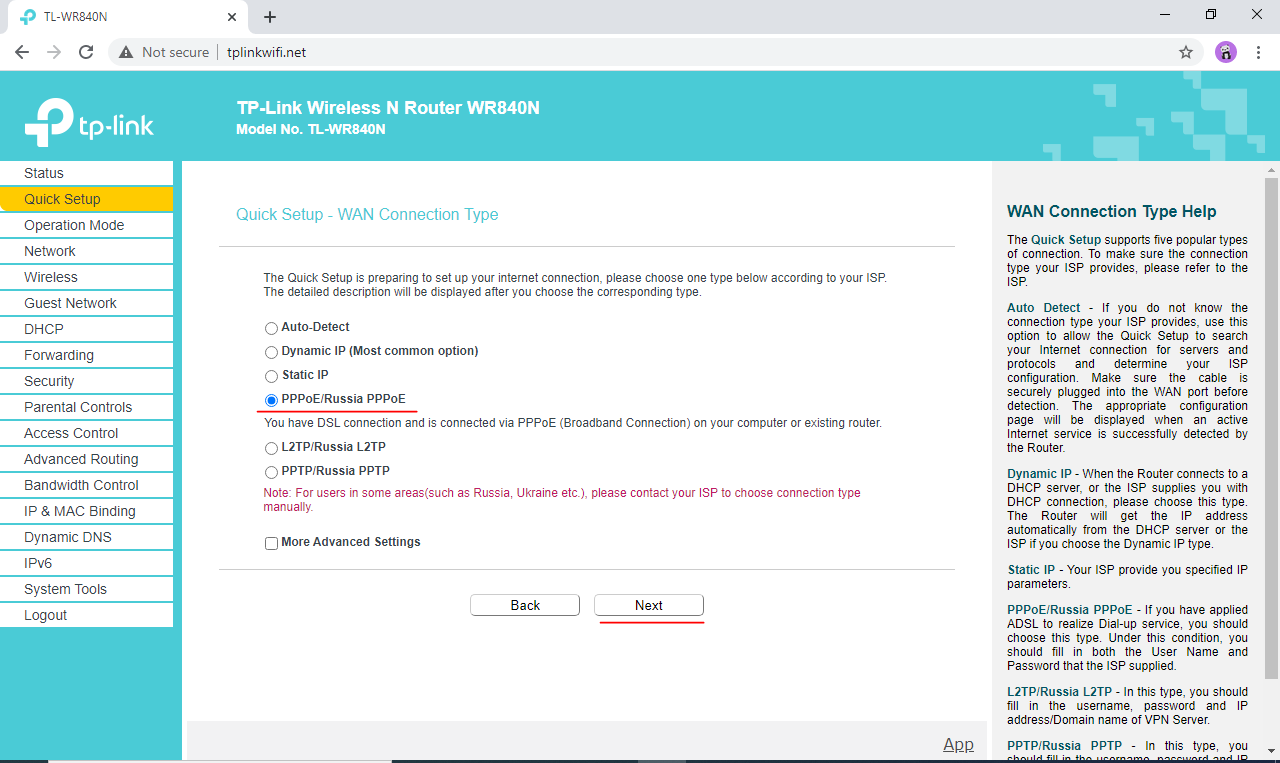Open a new tab with plus icon

tap(270, 17)
